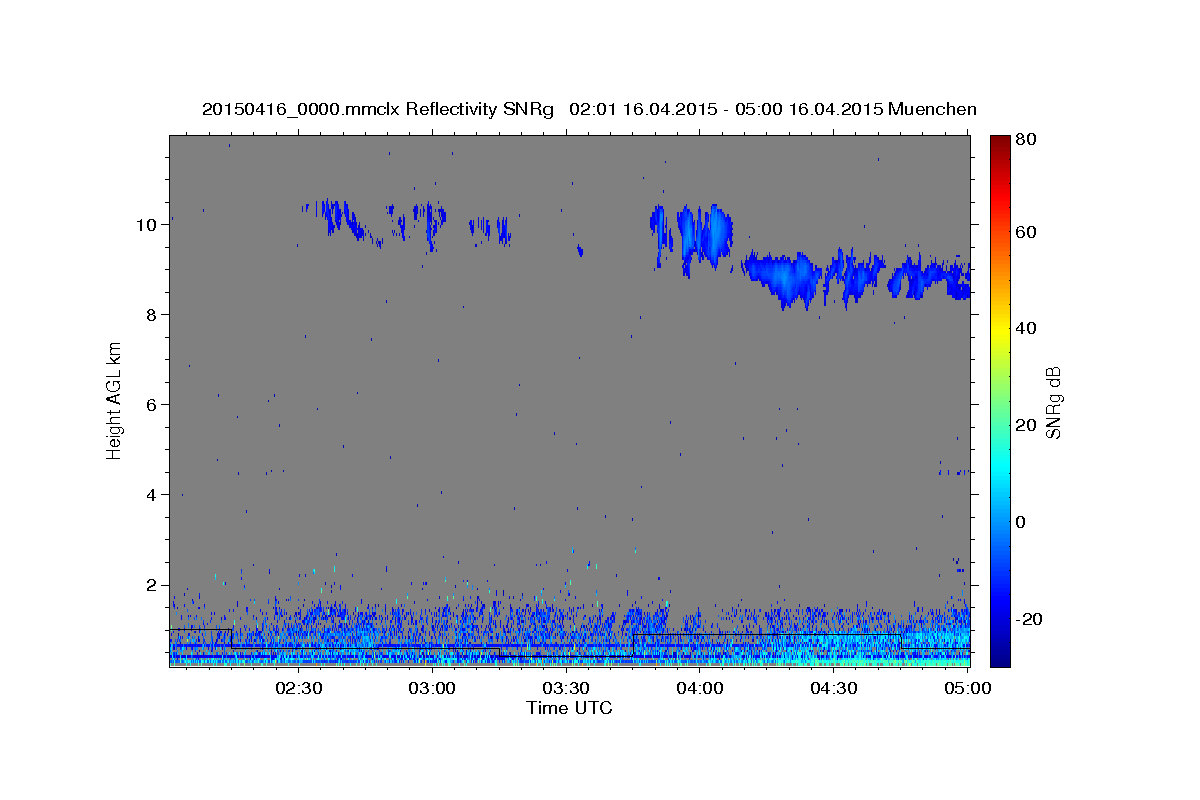Click the 04:30 time tick label
The image size is (1200, 800).
coord(833,688)
